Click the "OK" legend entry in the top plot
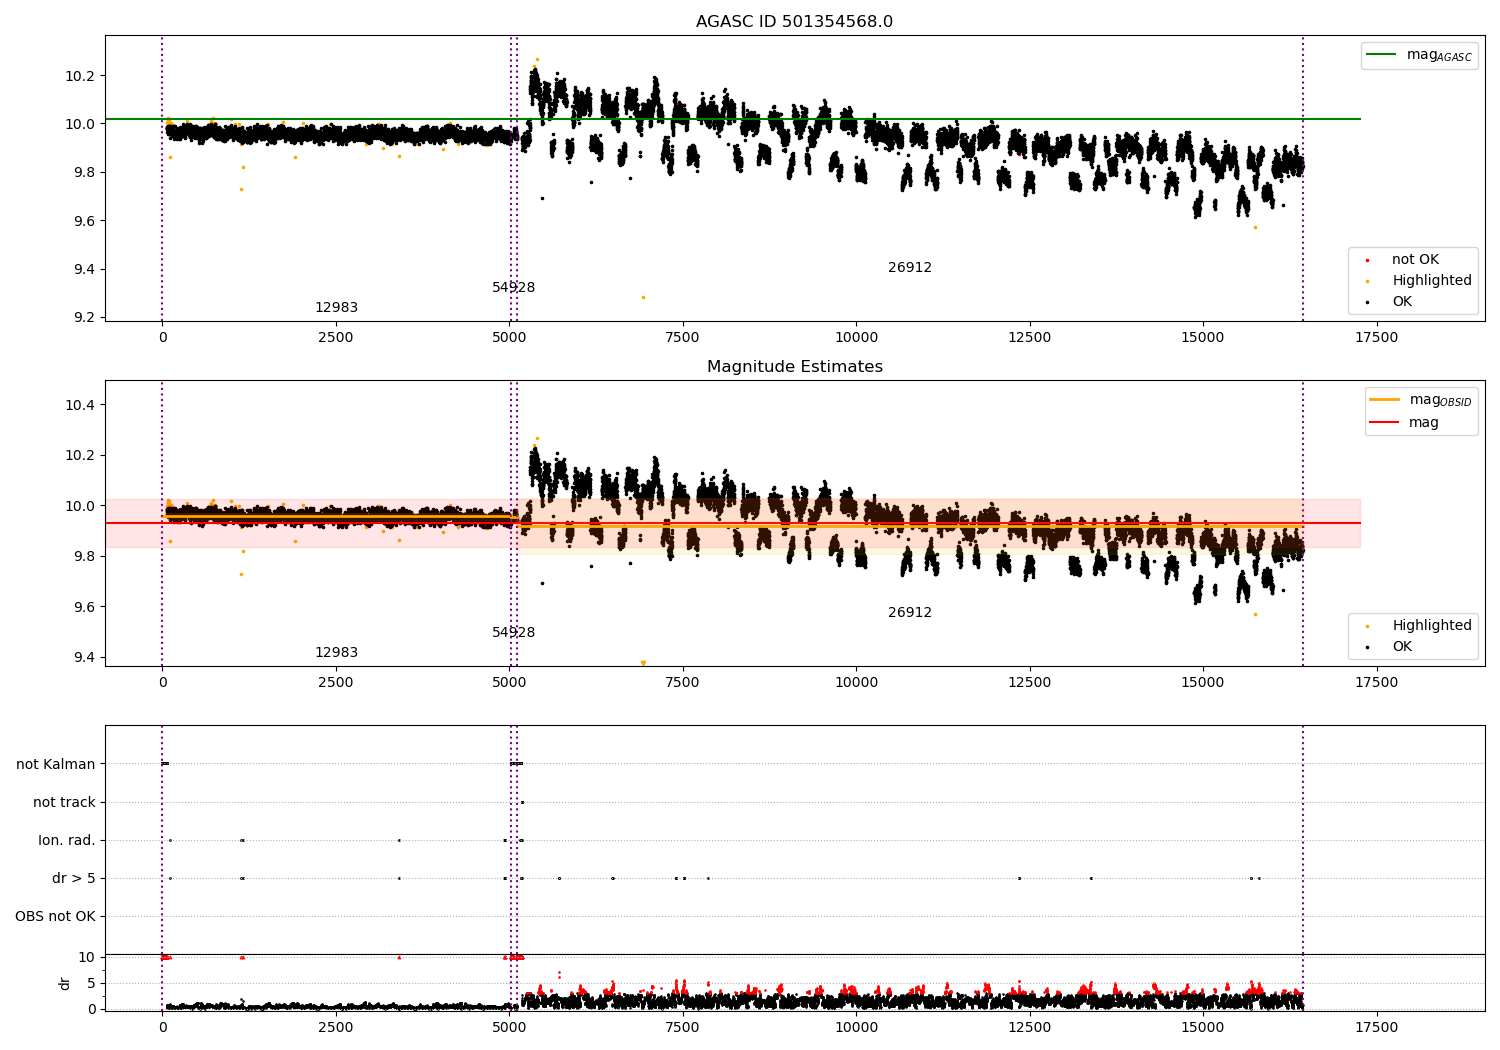Screen dimensions: 1500x1050 click(1390, 302)
